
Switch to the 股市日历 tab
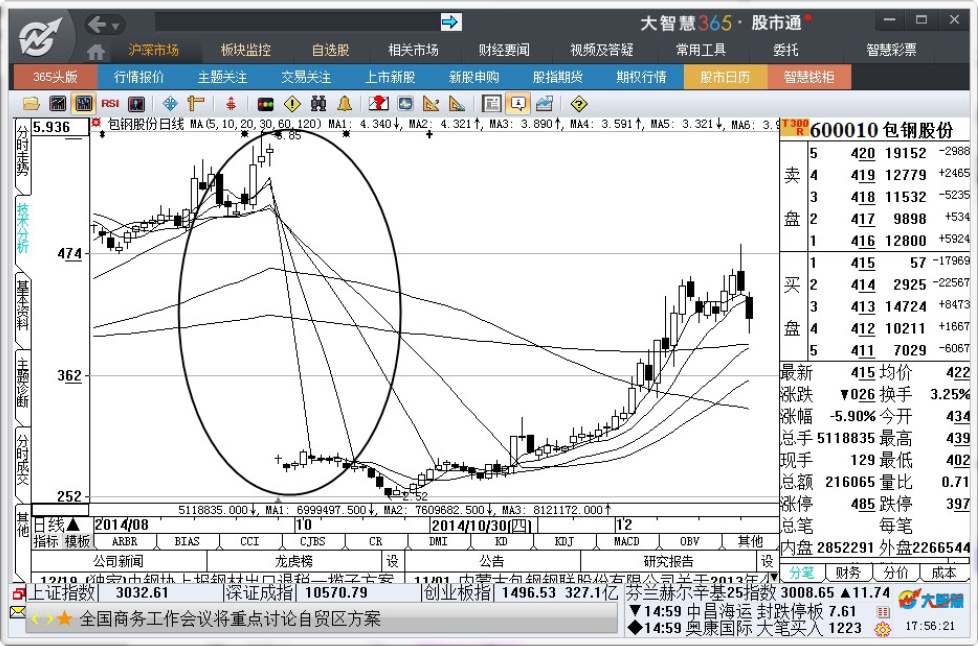point(725,77)
